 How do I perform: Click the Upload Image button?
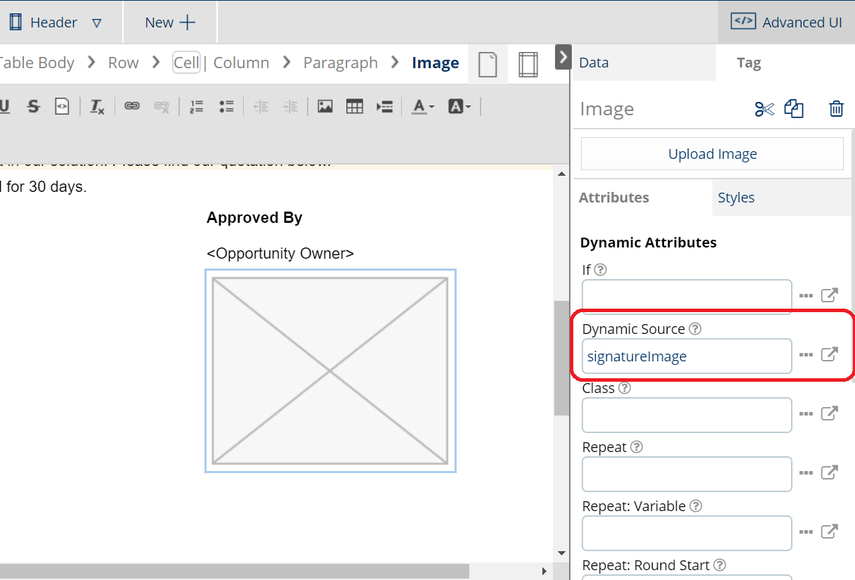(712, 154)
